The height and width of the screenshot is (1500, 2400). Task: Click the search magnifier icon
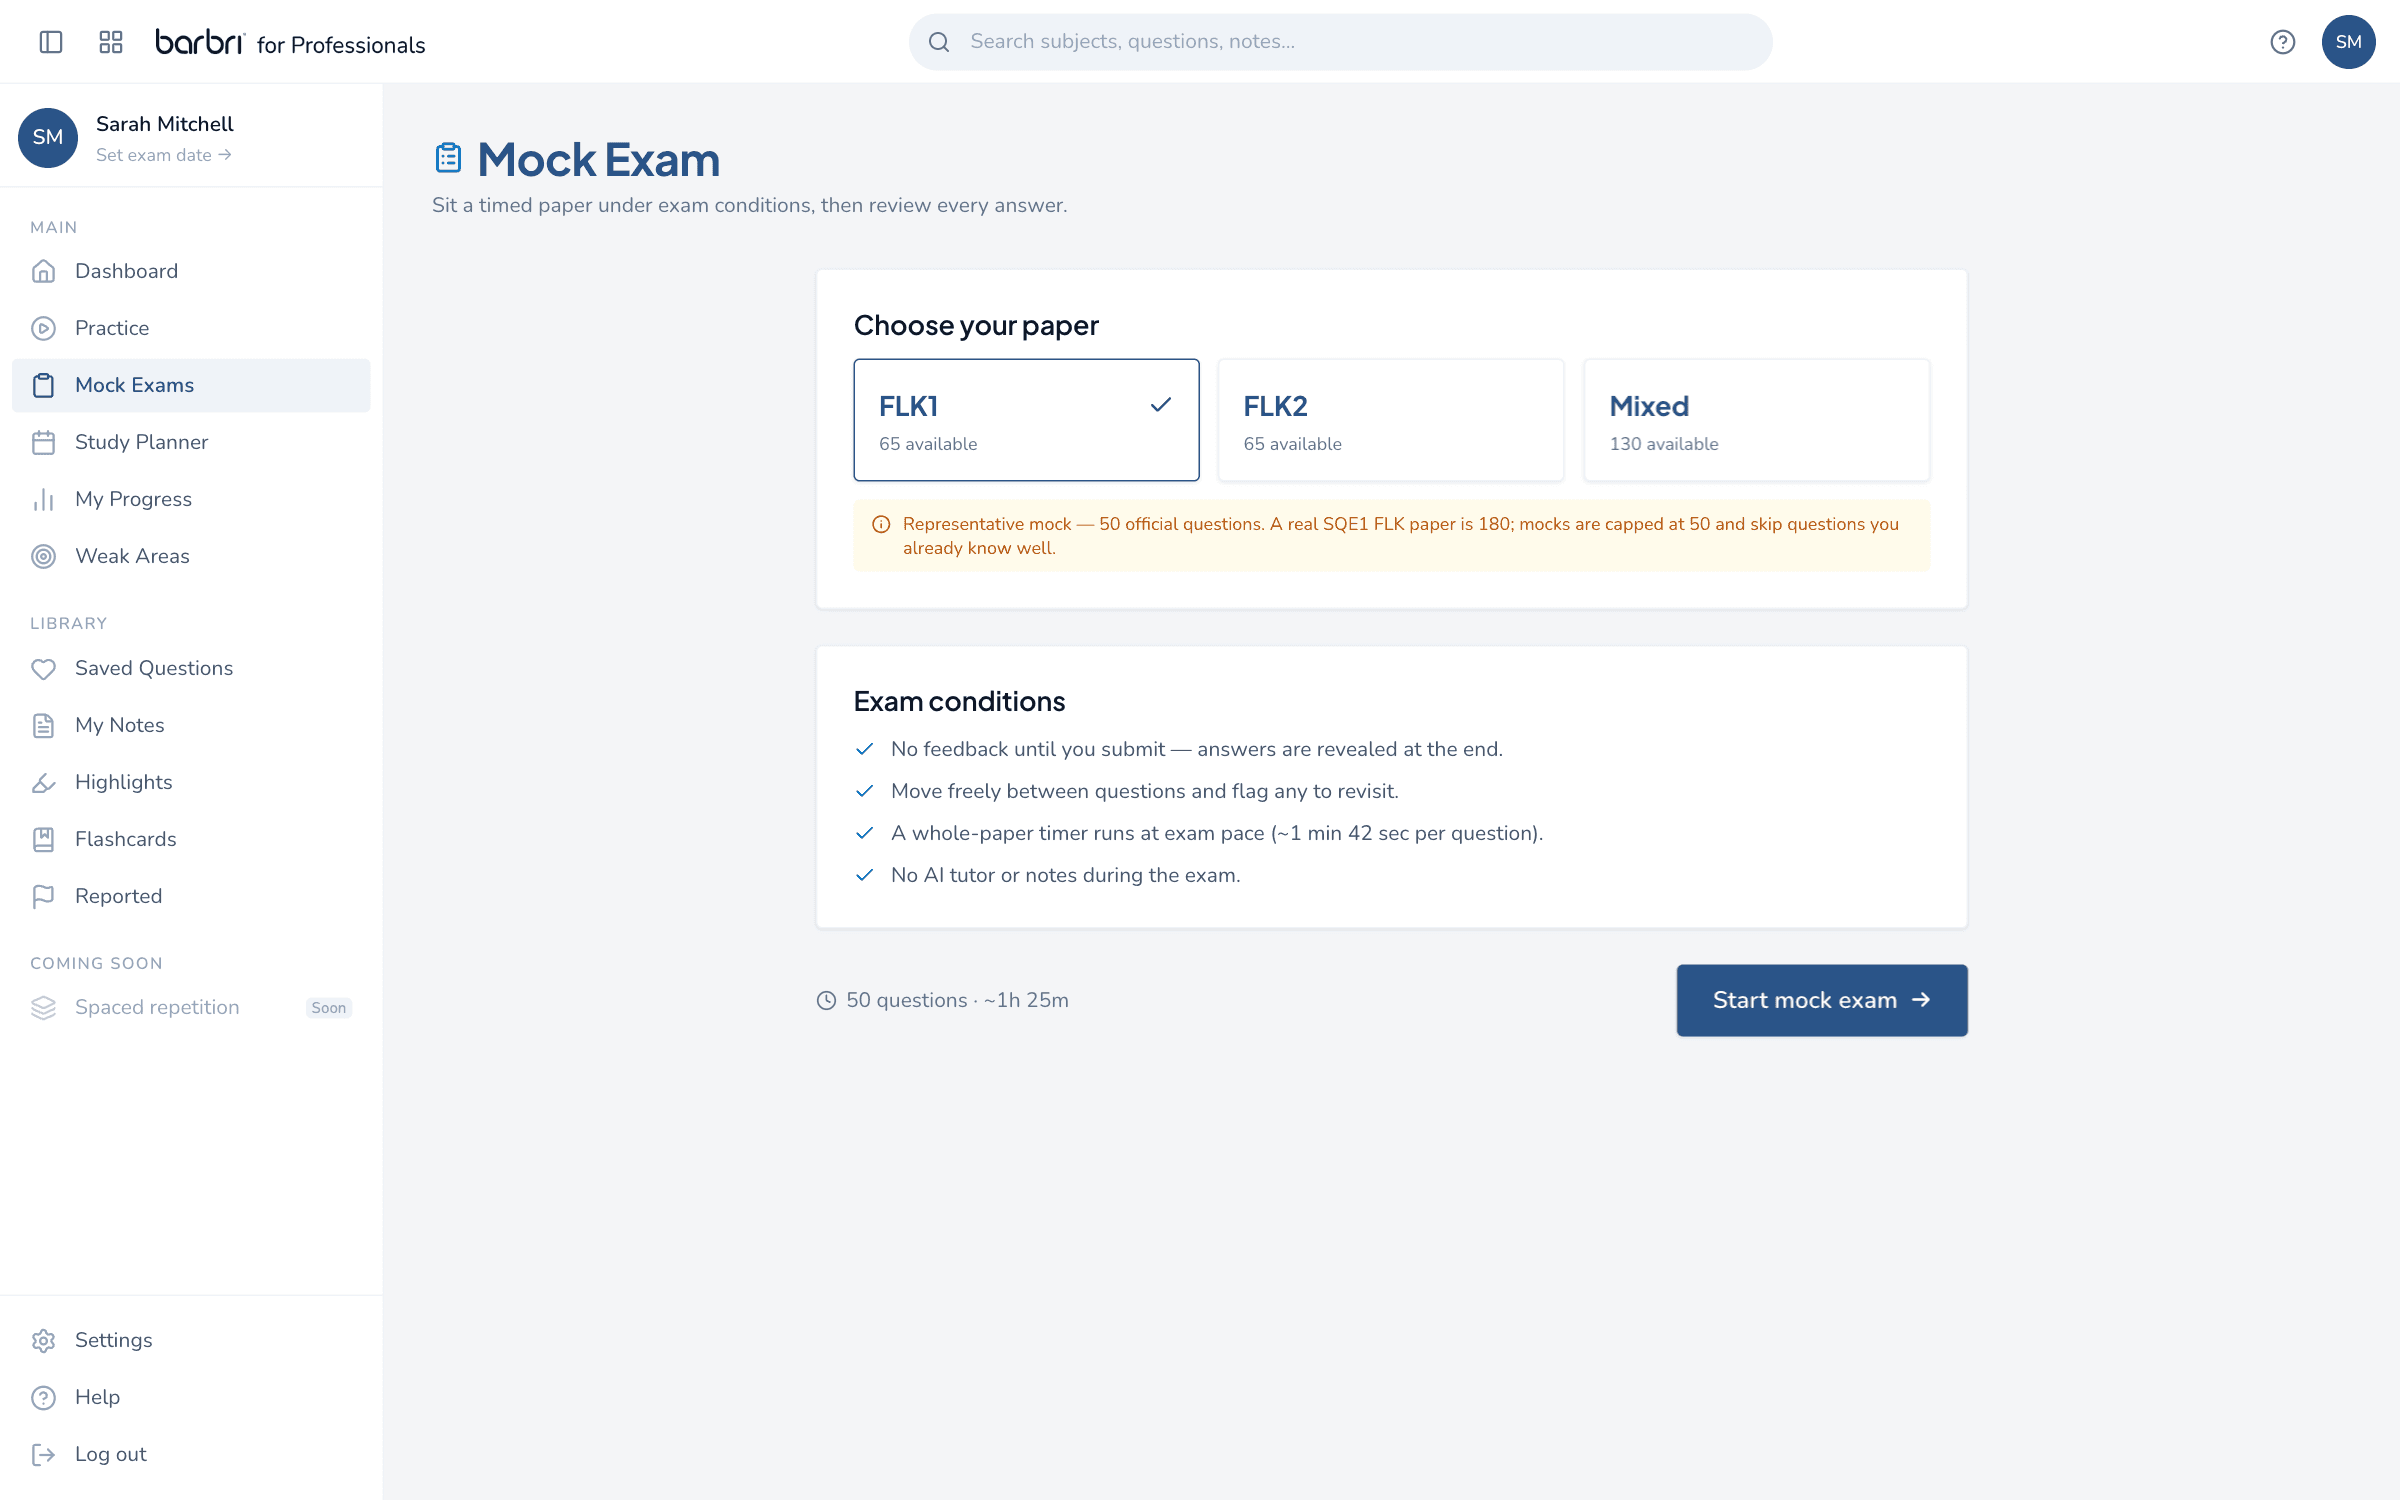(x=939, y=42)
